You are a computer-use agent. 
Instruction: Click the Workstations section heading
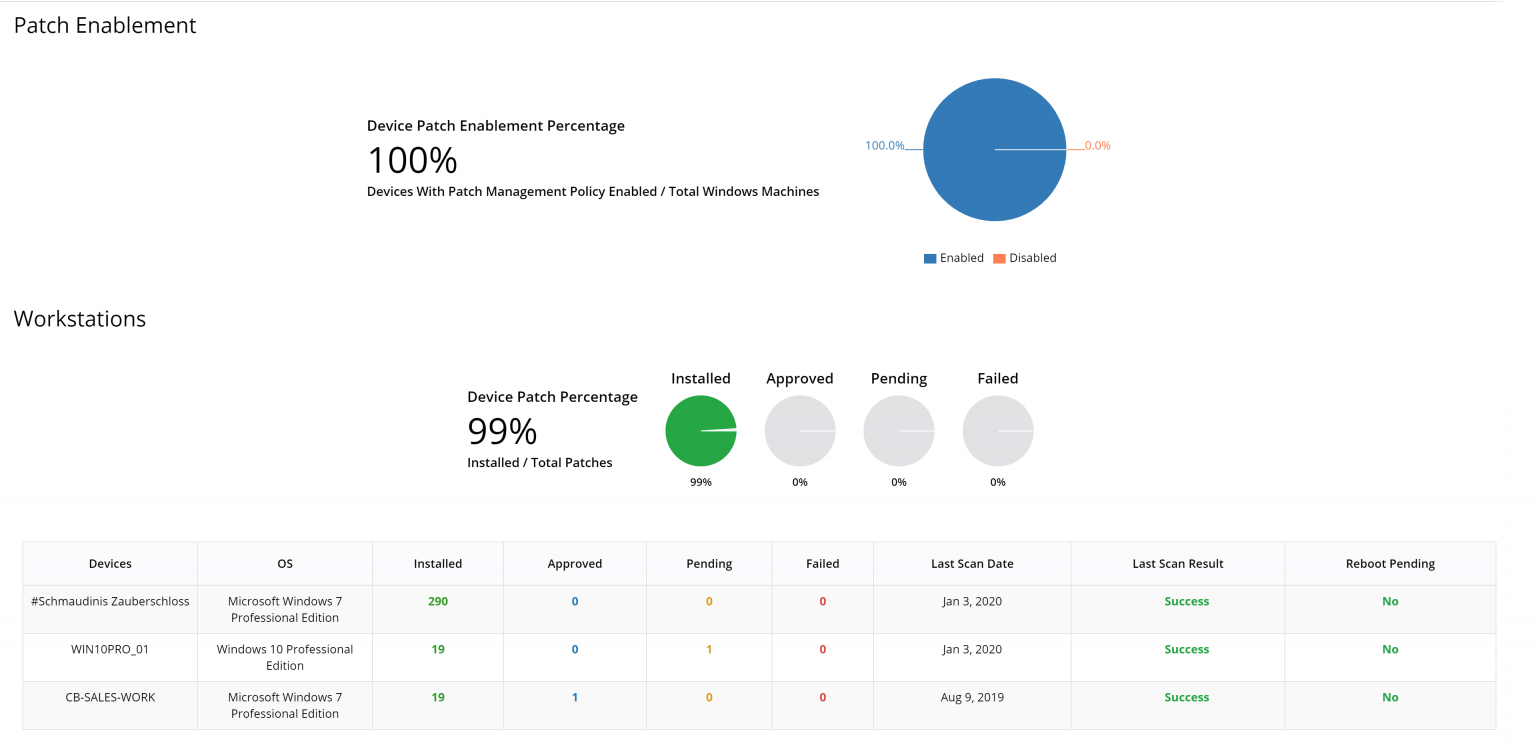click(79, 318)
